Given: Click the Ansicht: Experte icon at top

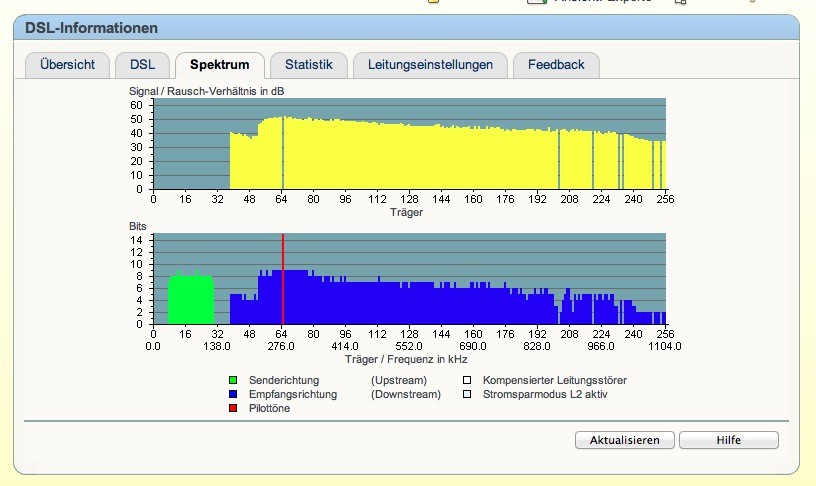Looking at the screenshot, I should [x=536, y=2].
